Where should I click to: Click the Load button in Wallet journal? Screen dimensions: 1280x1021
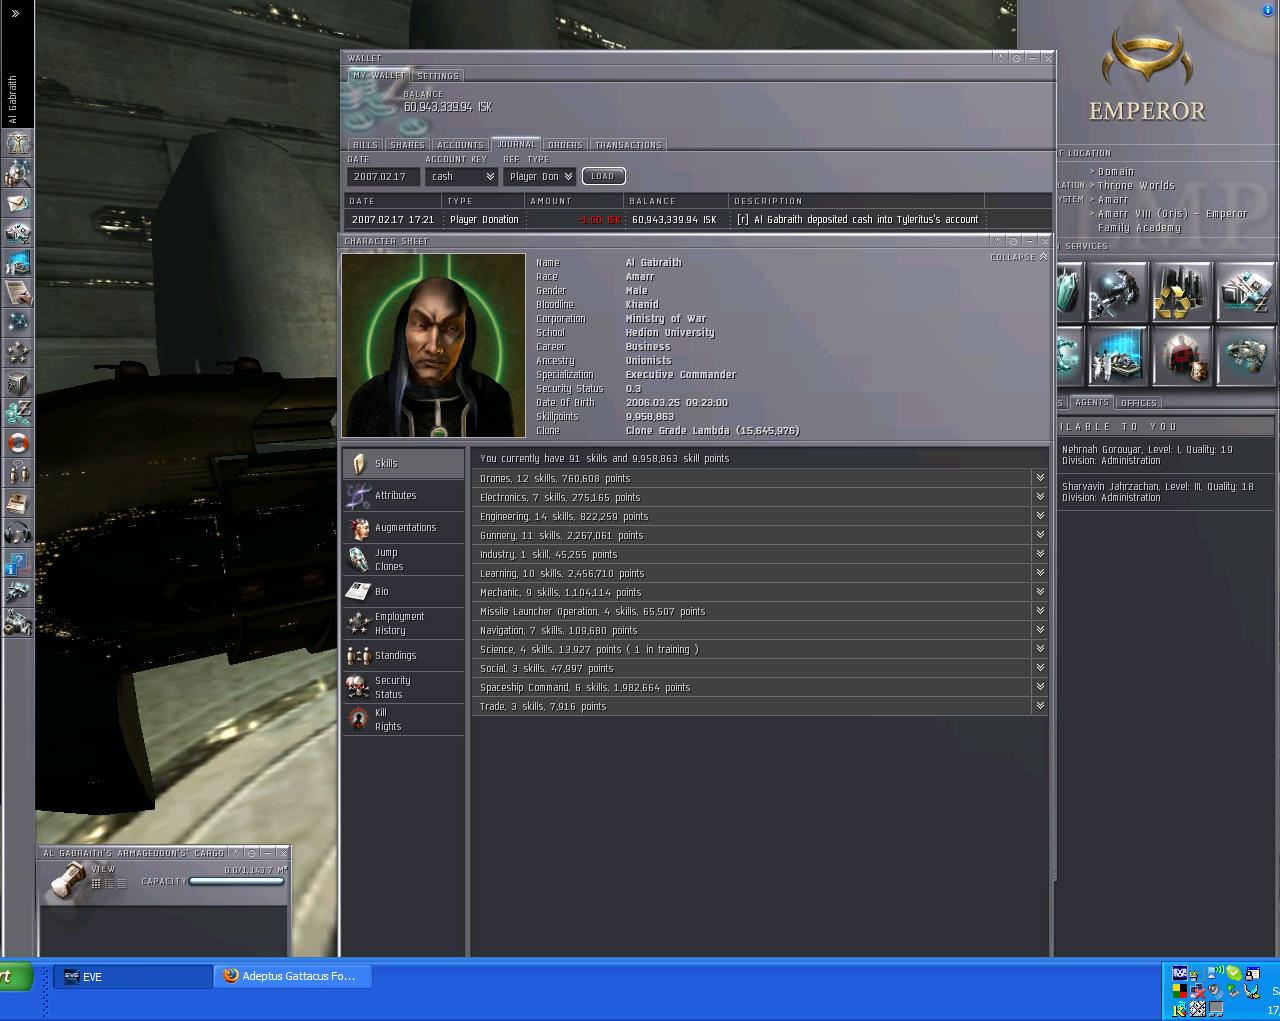tap(603, 176)
